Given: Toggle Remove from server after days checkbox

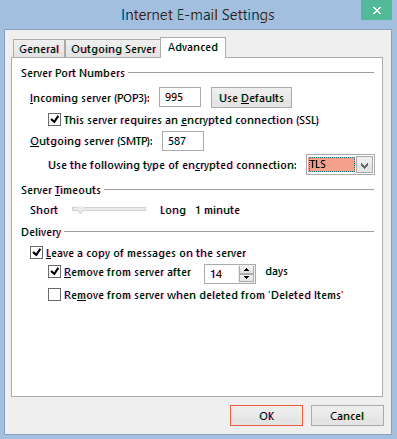Looking at the screenshot, I should (54, 272).
